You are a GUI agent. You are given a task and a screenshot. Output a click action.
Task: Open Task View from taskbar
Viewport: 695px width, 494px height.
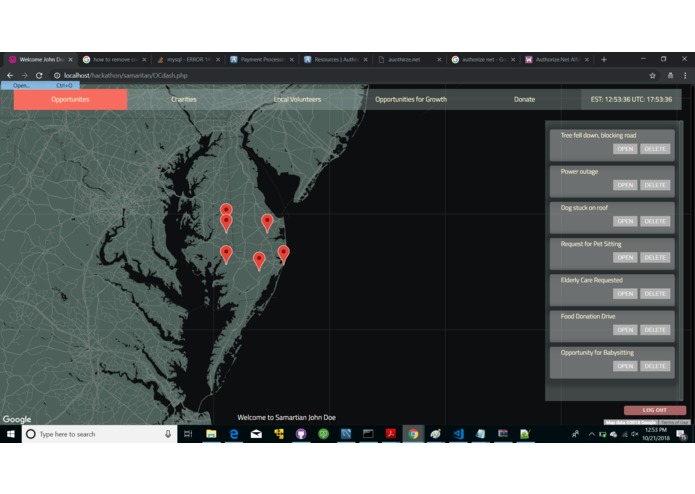(x=188, y=434)
